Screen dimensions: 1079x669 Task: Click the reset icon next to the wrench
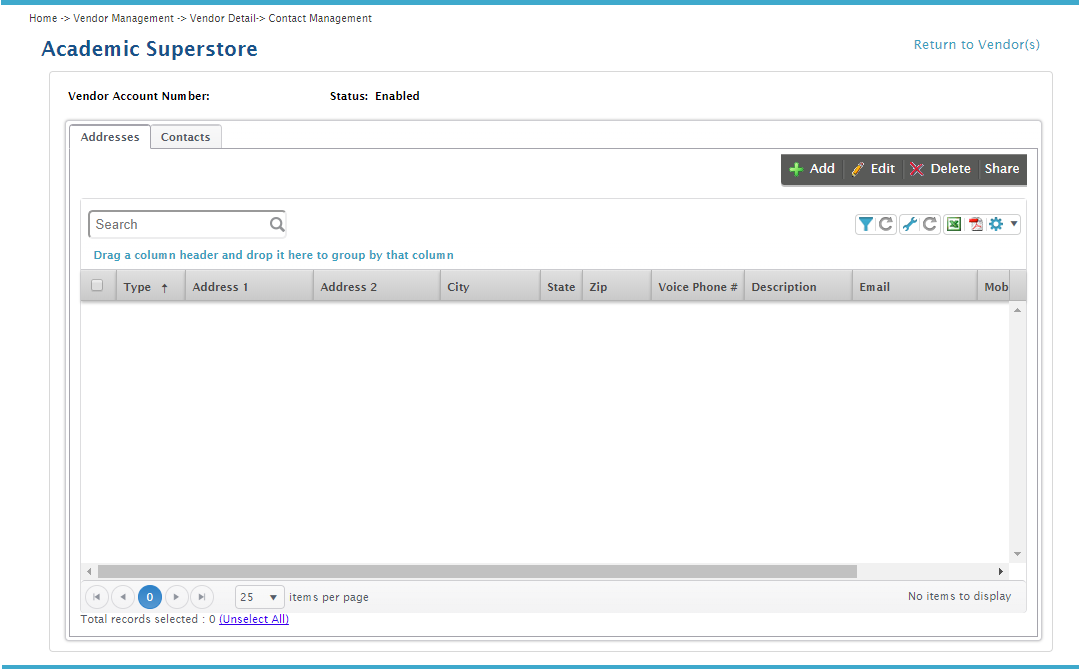click(x=930, y=224)
